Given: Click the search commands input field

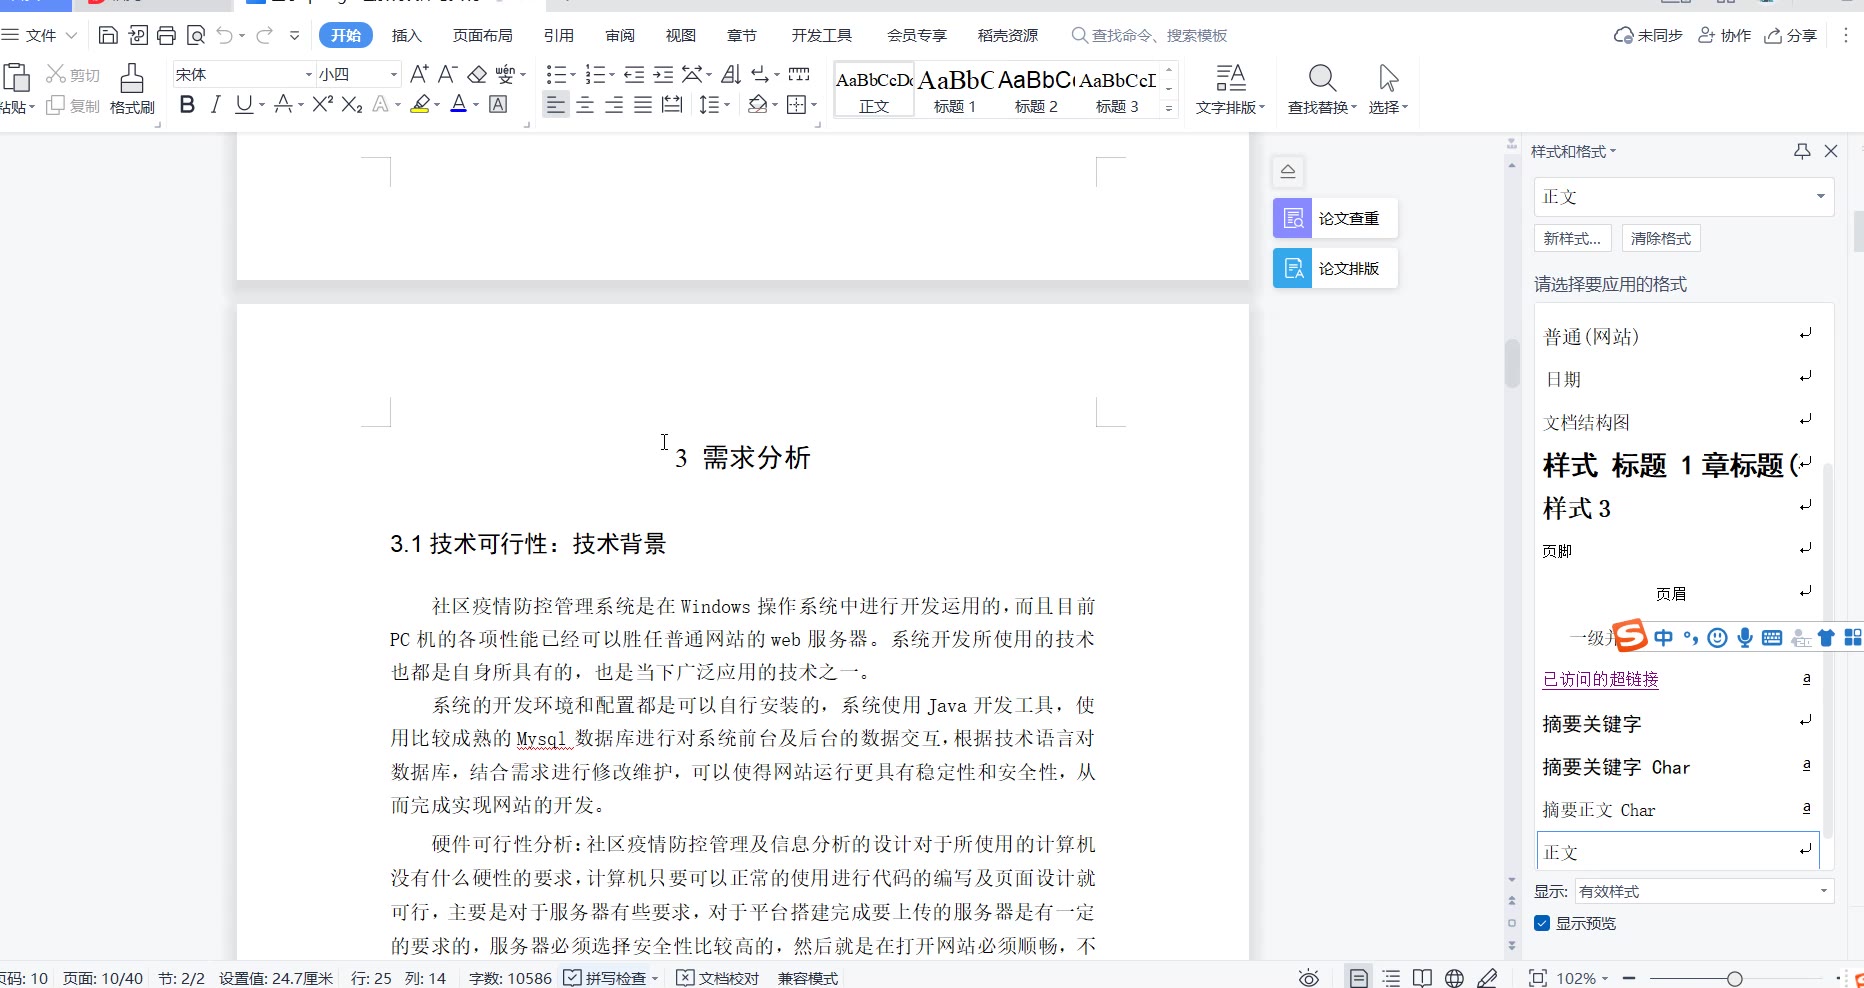Looking at the screenshot, I should 1150,35.
